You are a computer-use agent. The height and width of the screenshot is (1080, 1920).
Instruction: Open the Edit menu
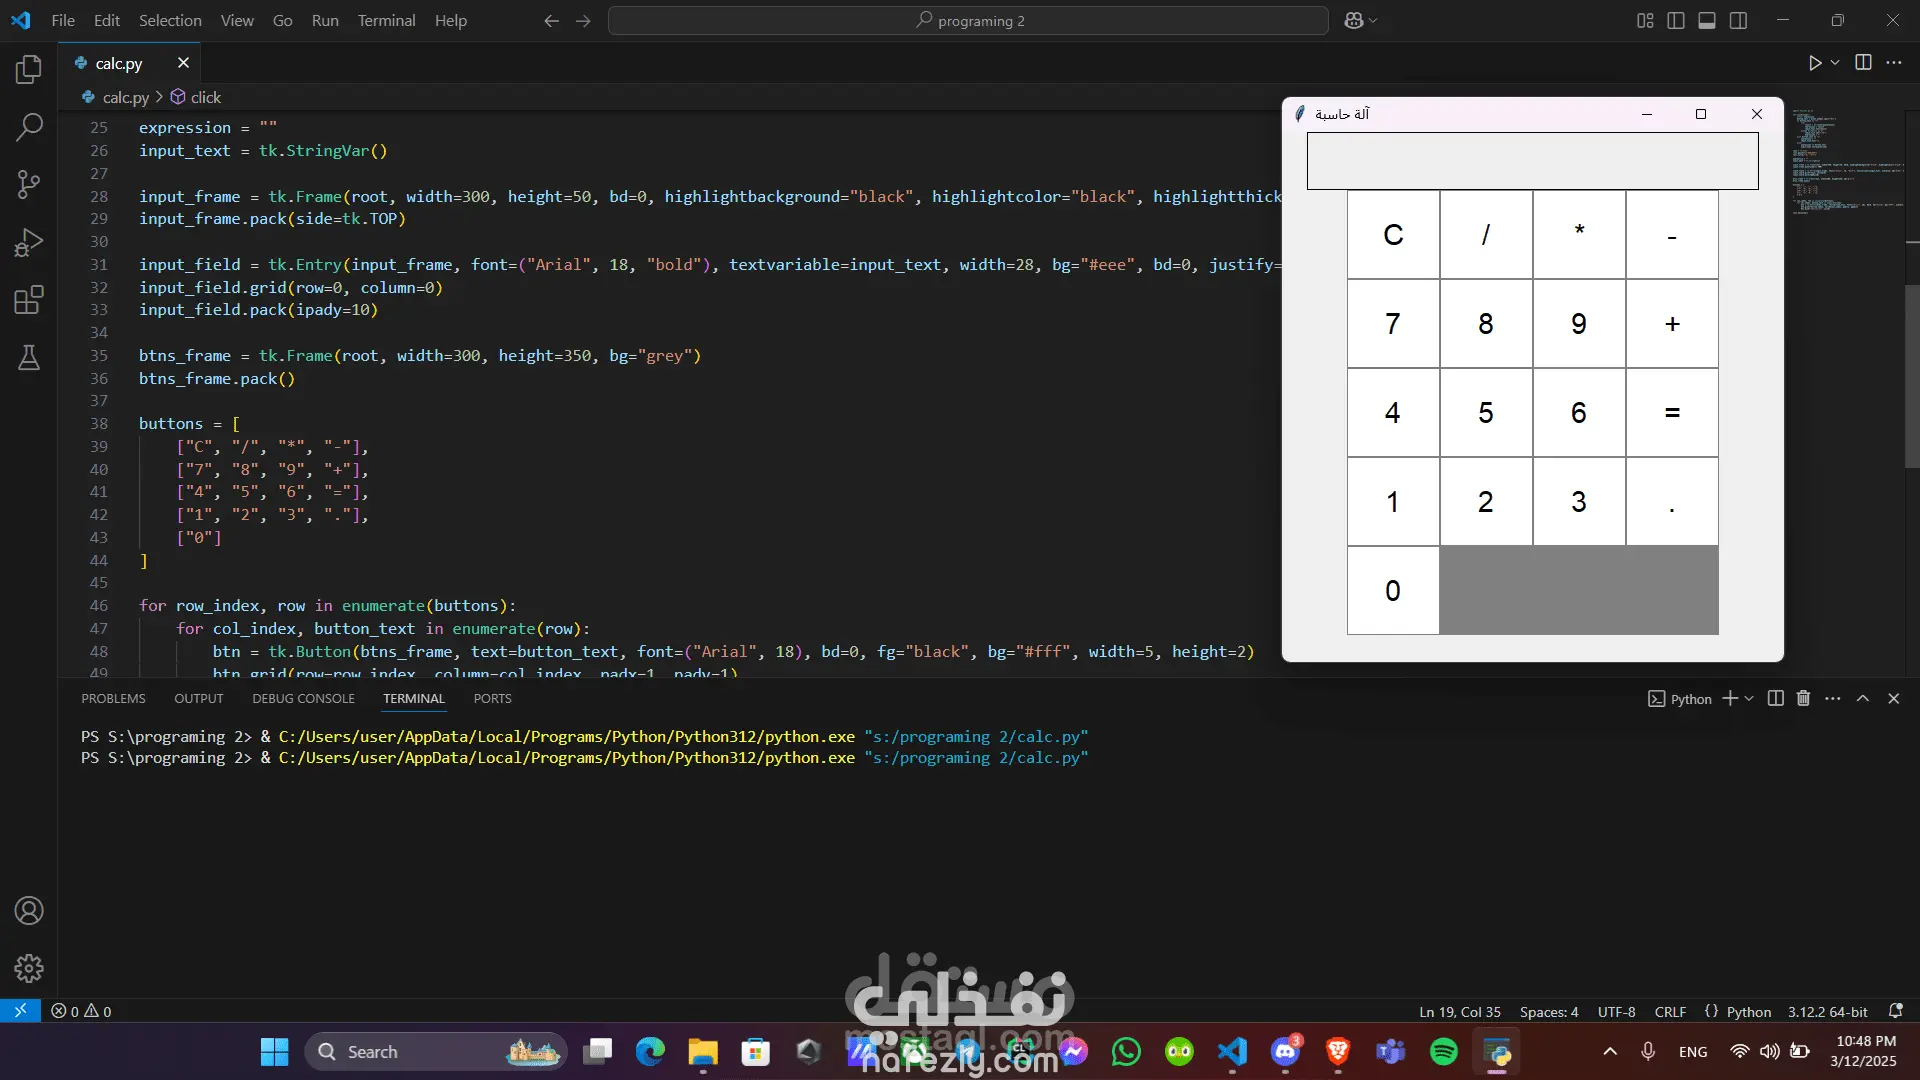pos(107,20)
